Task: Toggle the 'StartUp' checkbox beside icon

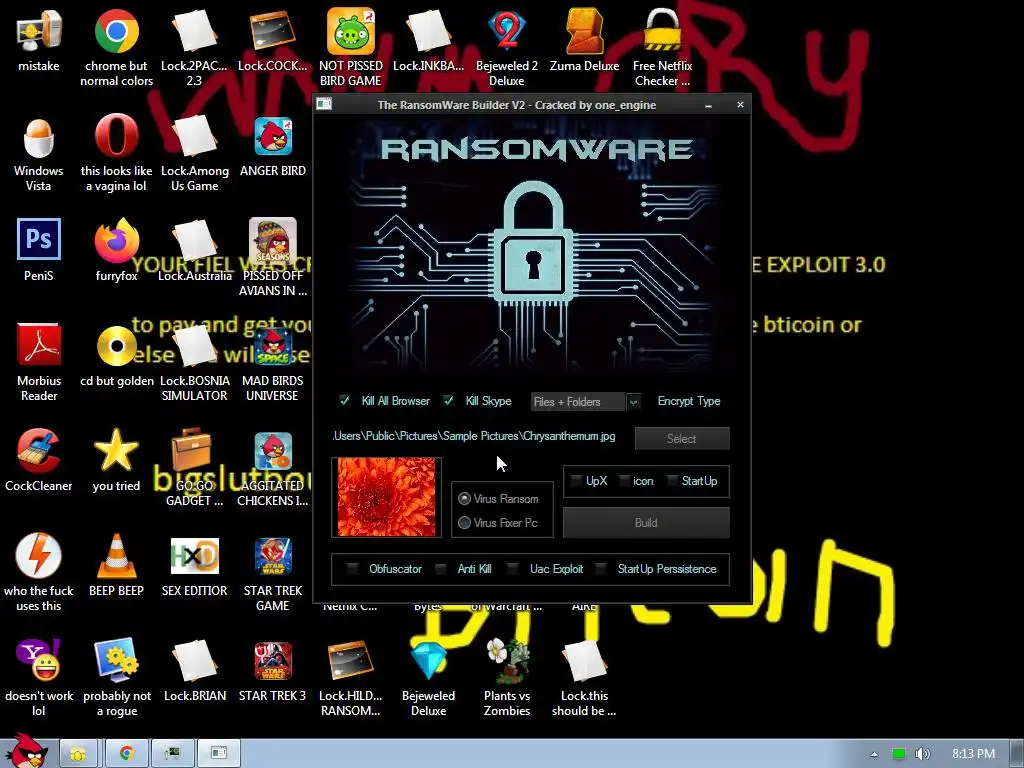Action: (x=672, y=481)
